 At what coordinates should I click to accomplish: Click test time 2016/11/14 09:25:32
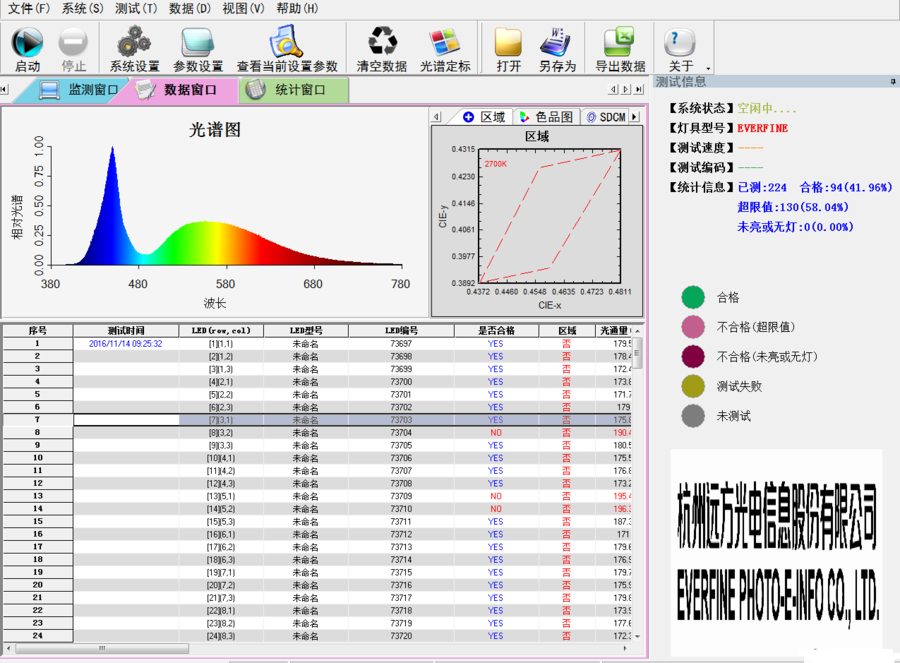(126, 344)
